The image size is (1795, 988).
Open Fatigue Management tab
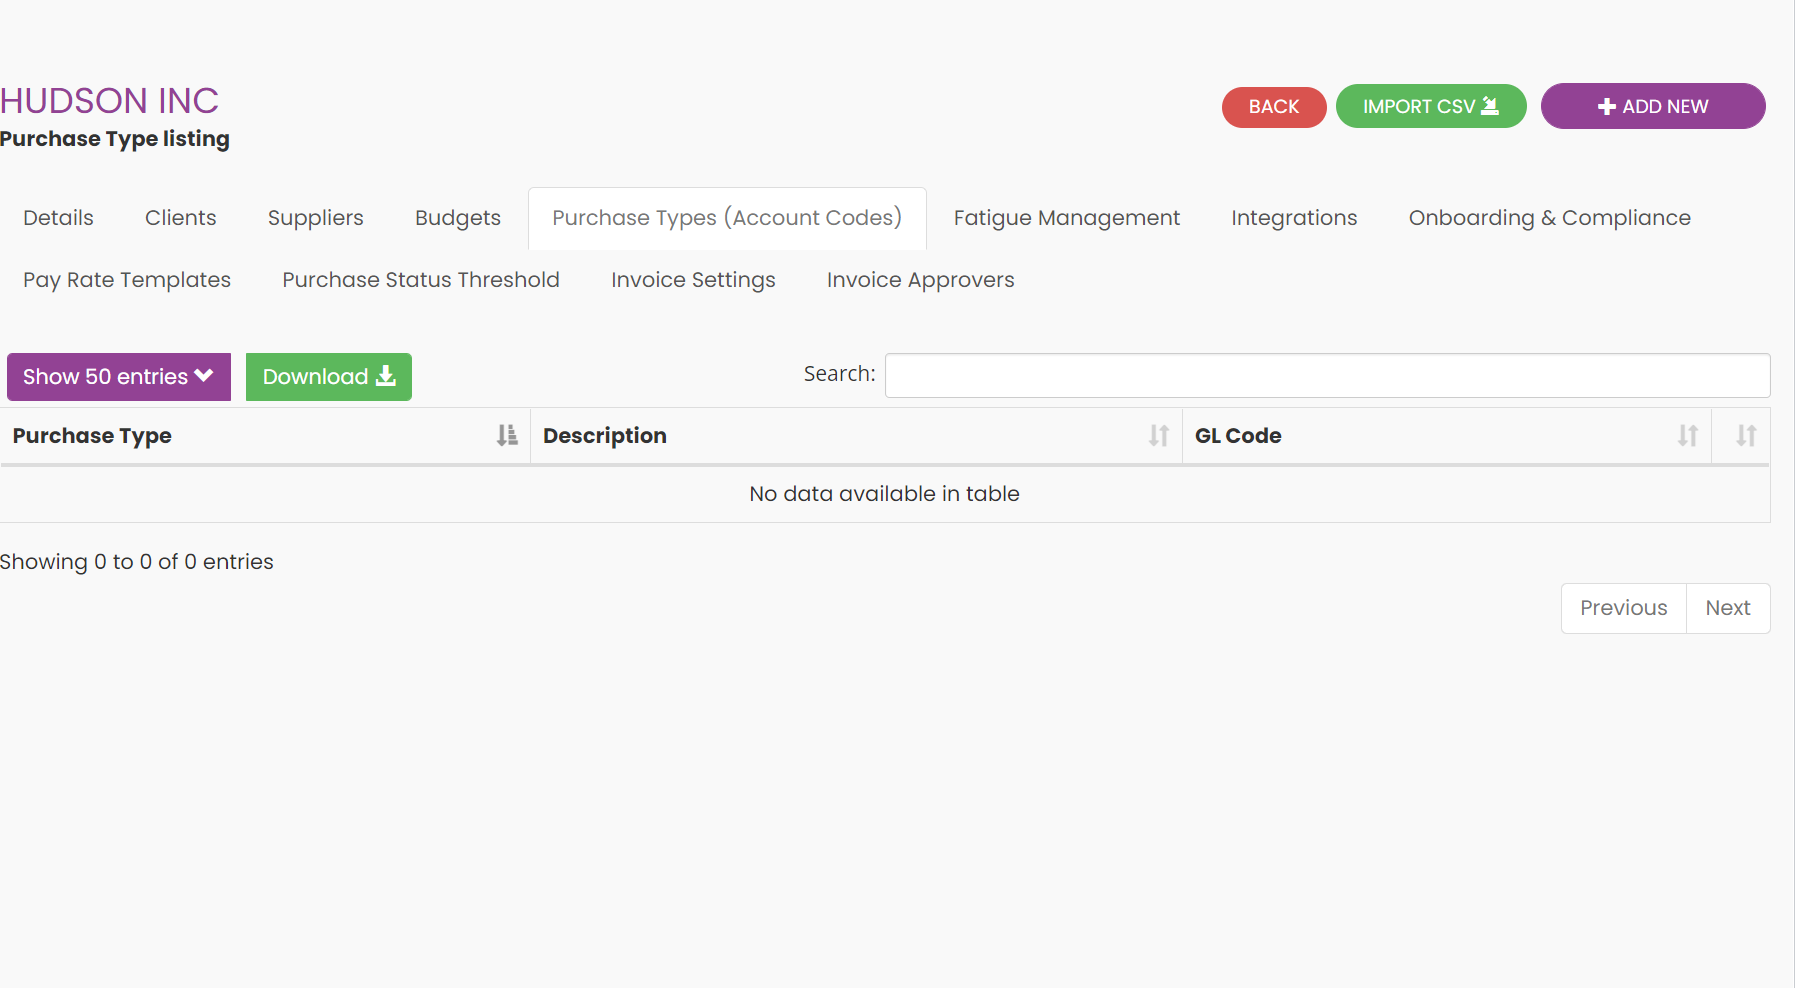1067,218
